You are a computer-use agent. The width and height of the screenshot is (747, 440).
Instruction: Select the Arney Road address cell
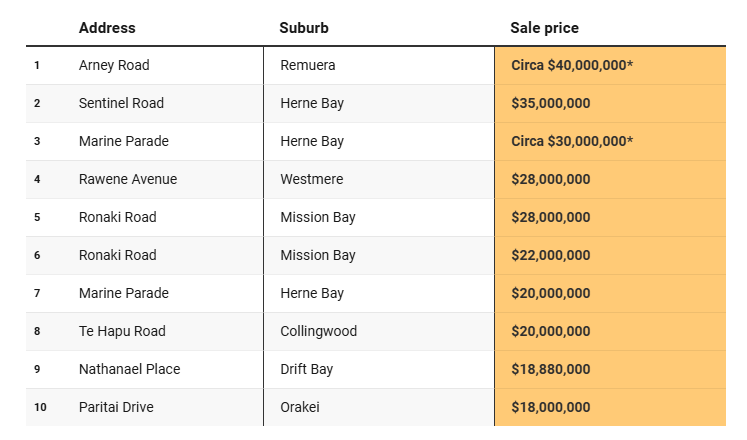(x=114, y=65)
